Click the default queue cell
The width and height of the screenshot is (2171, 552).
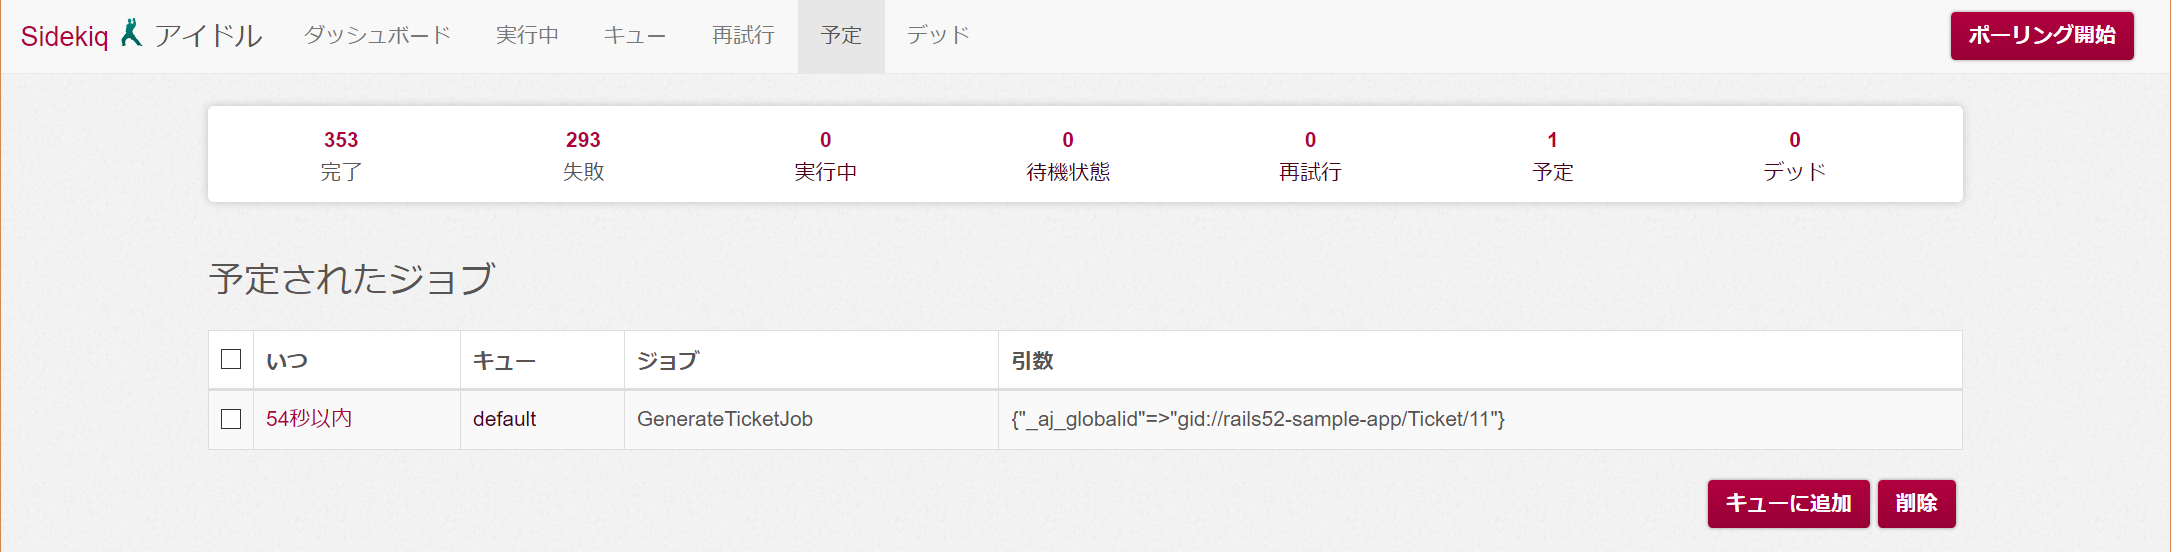(x=504, y=419)
